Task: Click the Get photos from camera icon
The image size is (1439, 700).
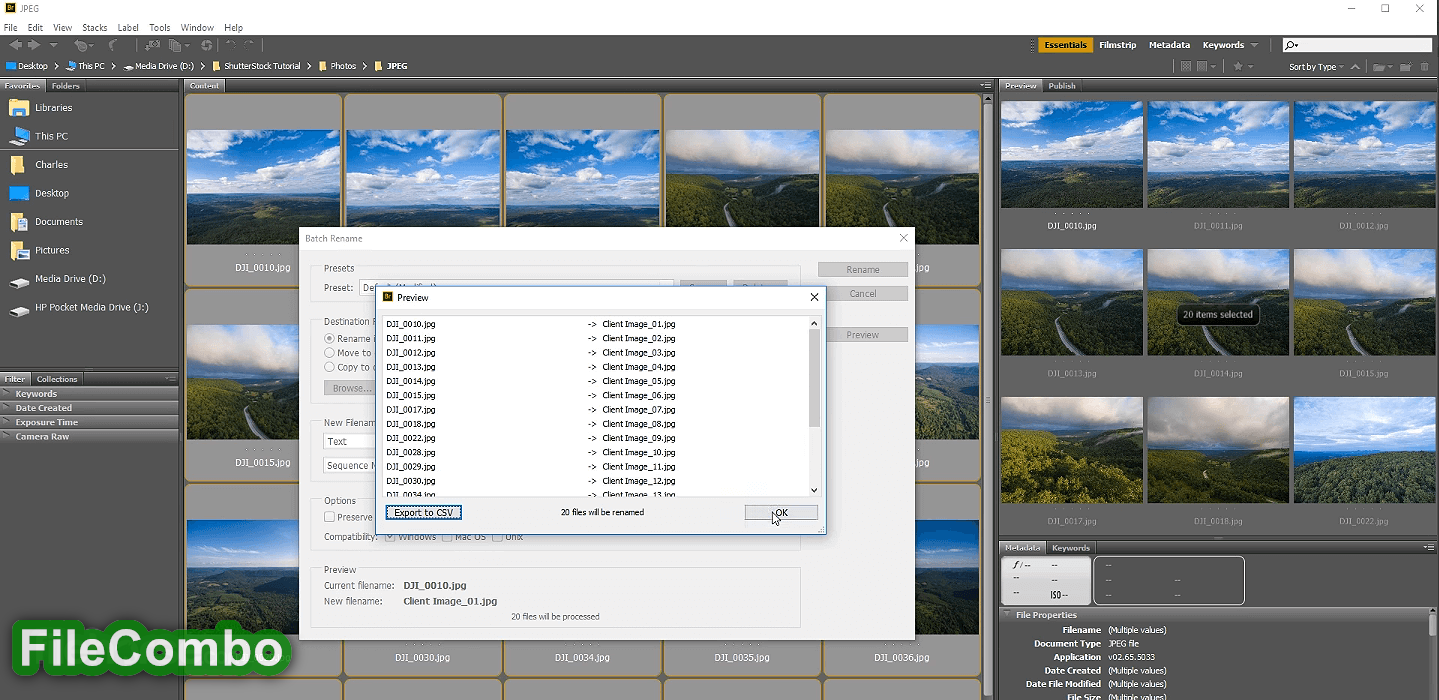Action: click(x=152, y=45)
